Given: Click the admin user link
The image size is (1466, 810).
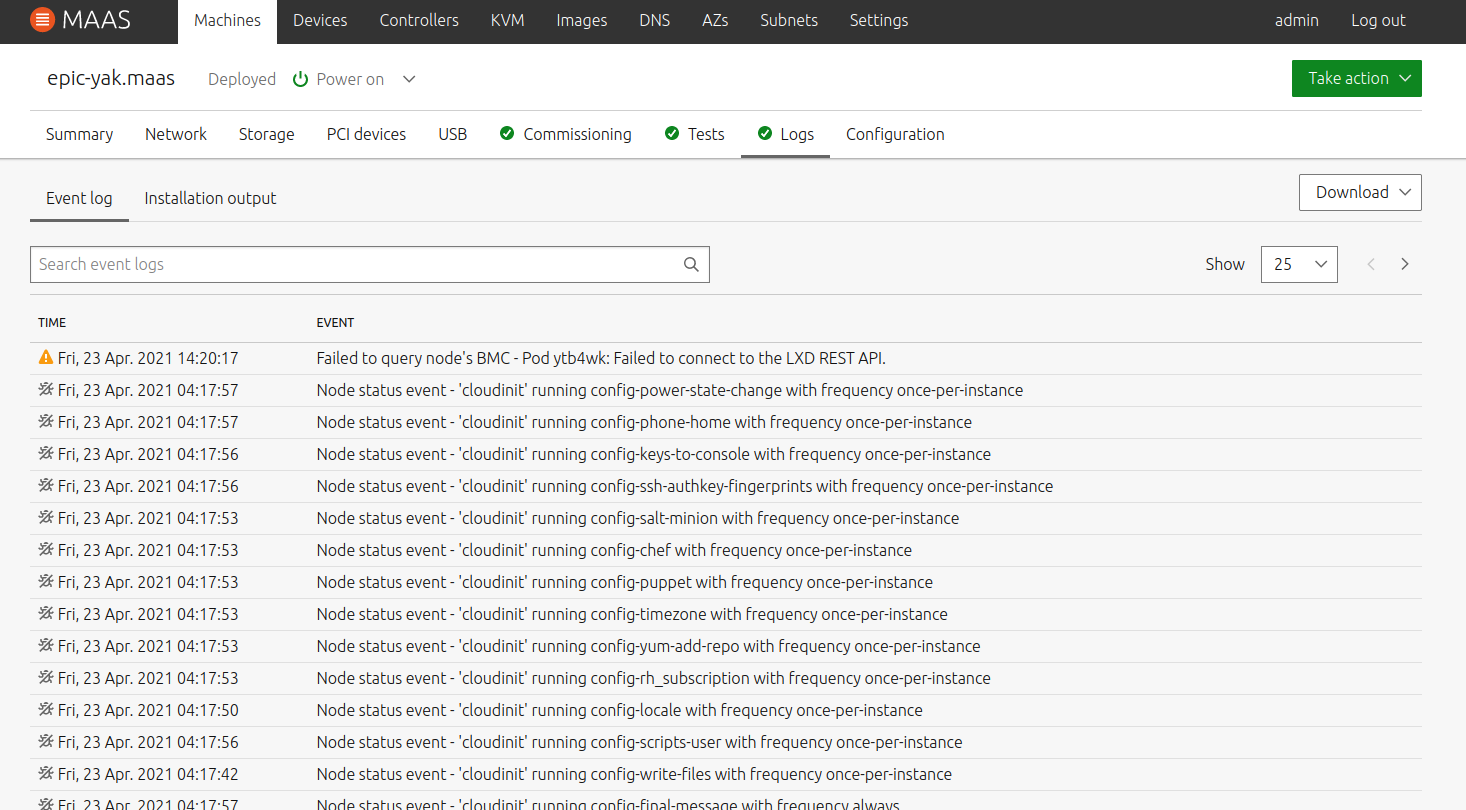Looking at the screenshot, I should point(1296,20).
